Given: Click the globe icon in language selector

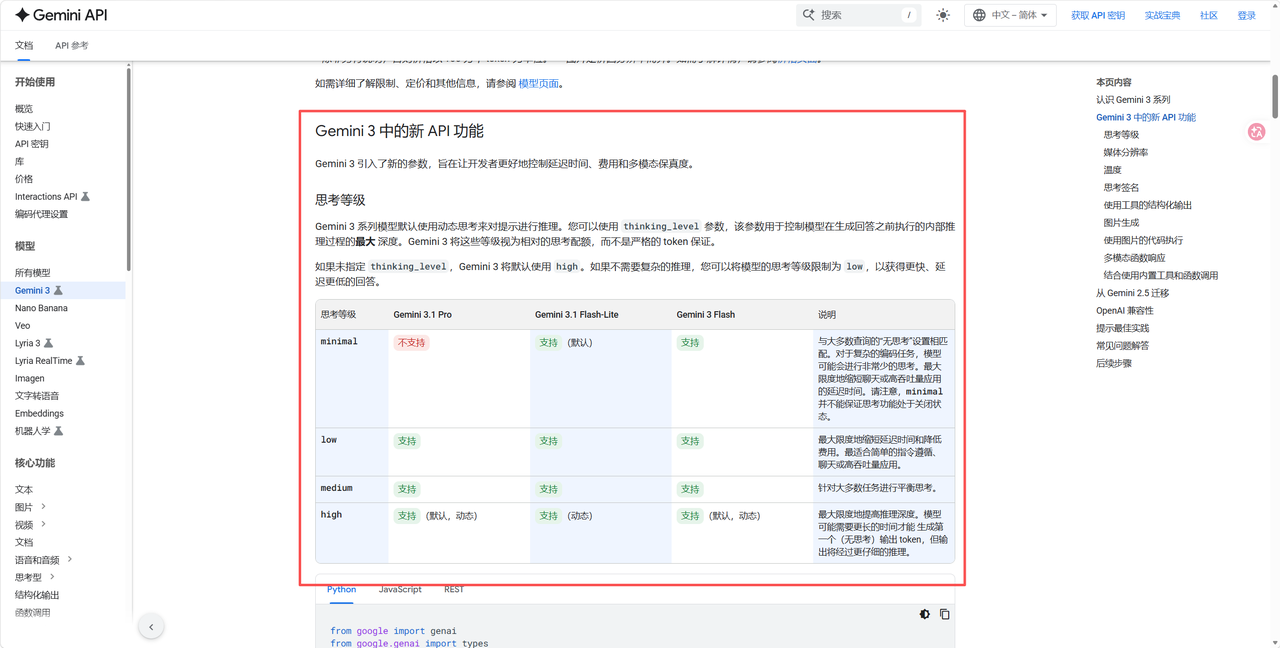Looking at the screenshot, I should point(979,15).
